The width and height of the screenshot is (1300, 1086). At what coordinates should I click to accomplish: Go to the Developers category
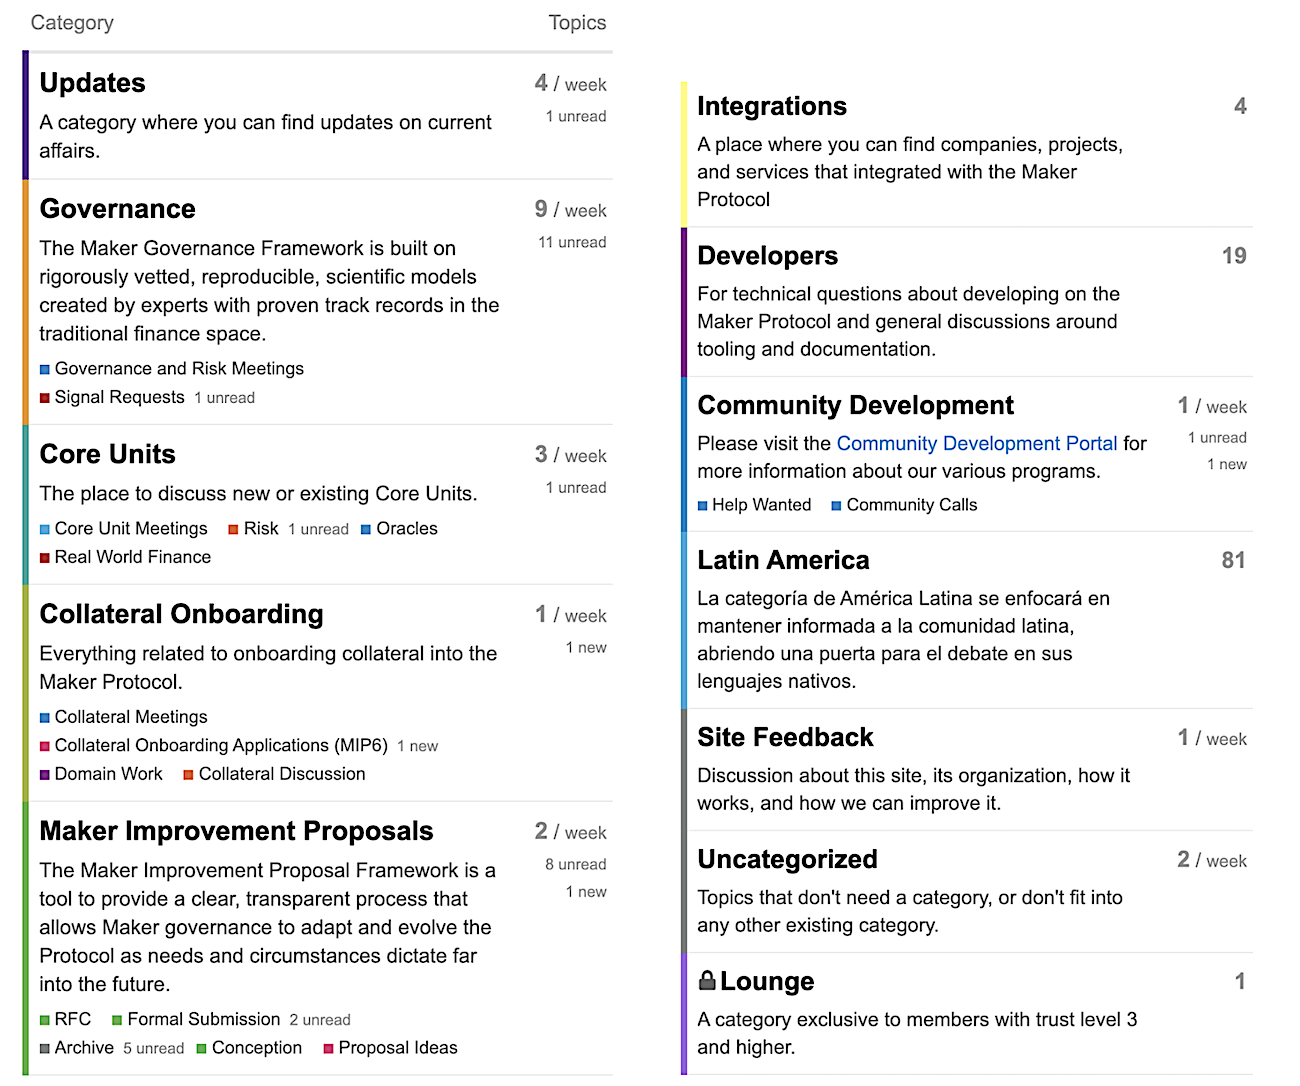point(767,256)
